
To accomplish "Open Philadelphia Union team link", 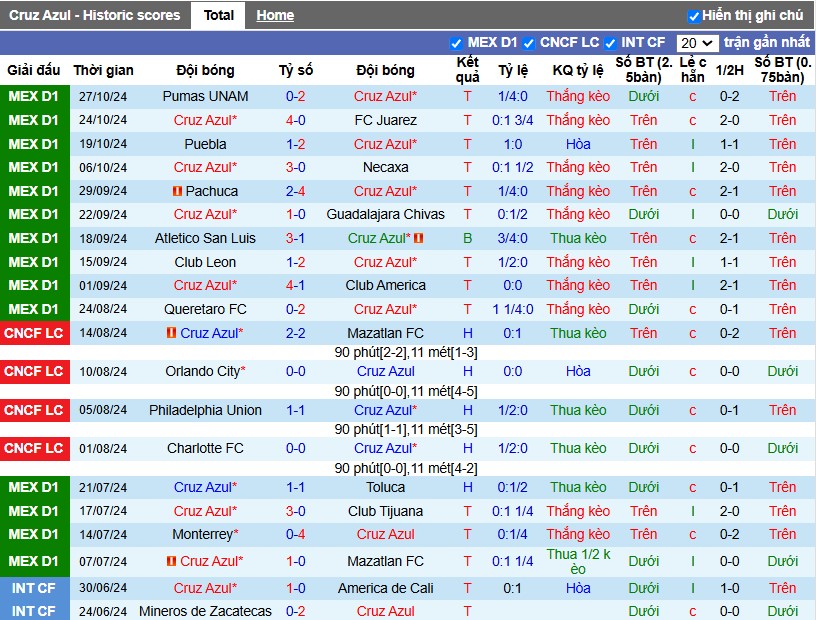I will pos(205,410).
